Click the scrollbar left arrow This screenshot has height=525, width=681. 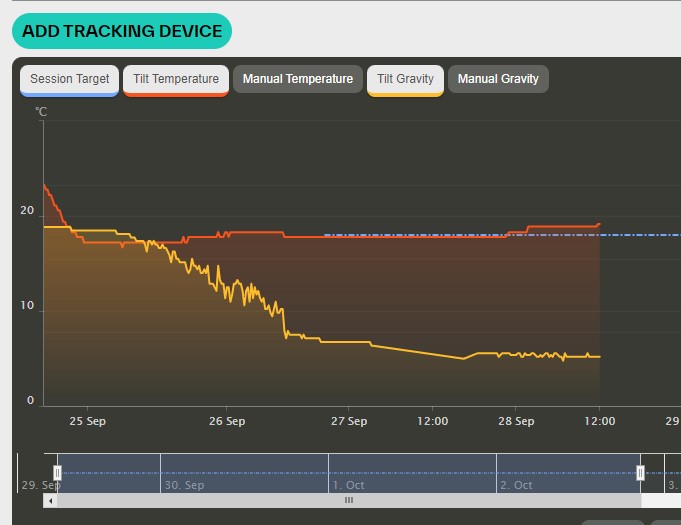click(x=51, y=500)
